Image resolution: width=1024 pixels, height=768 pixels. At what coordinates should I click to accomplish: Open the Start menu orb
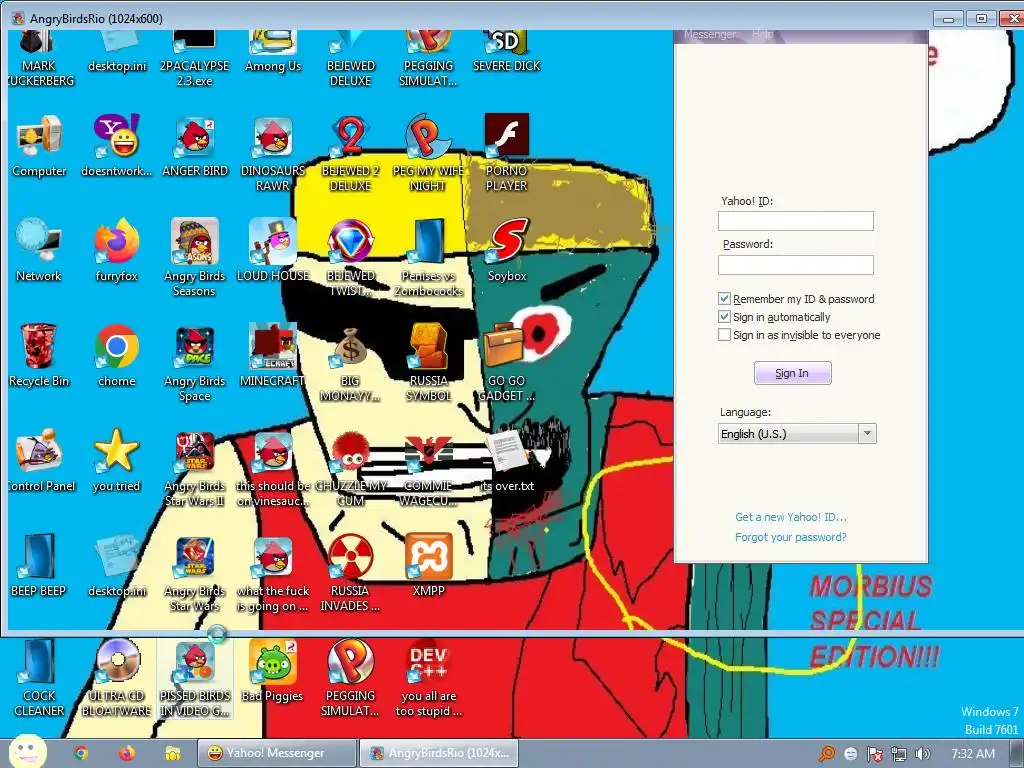point(27,751)
